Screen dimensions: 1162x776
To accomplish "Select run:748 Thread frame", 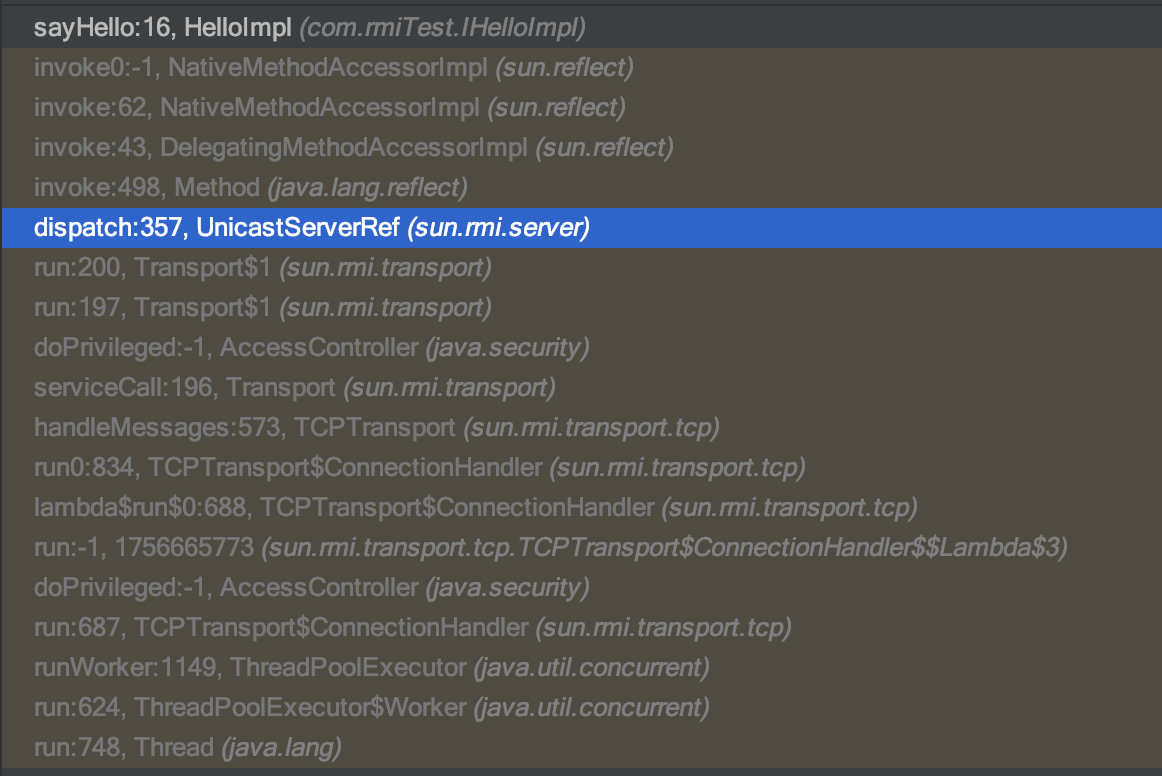I will click(581, 748).
